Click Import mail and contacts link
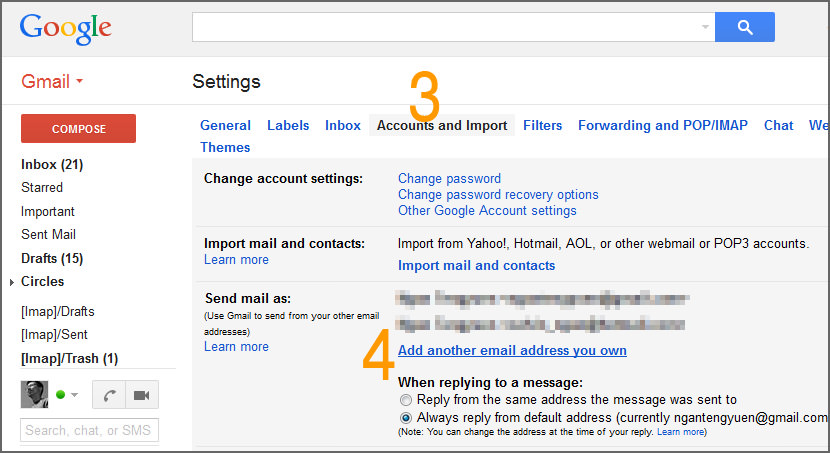Screen dimensions: 830x453 coord(476,265)
